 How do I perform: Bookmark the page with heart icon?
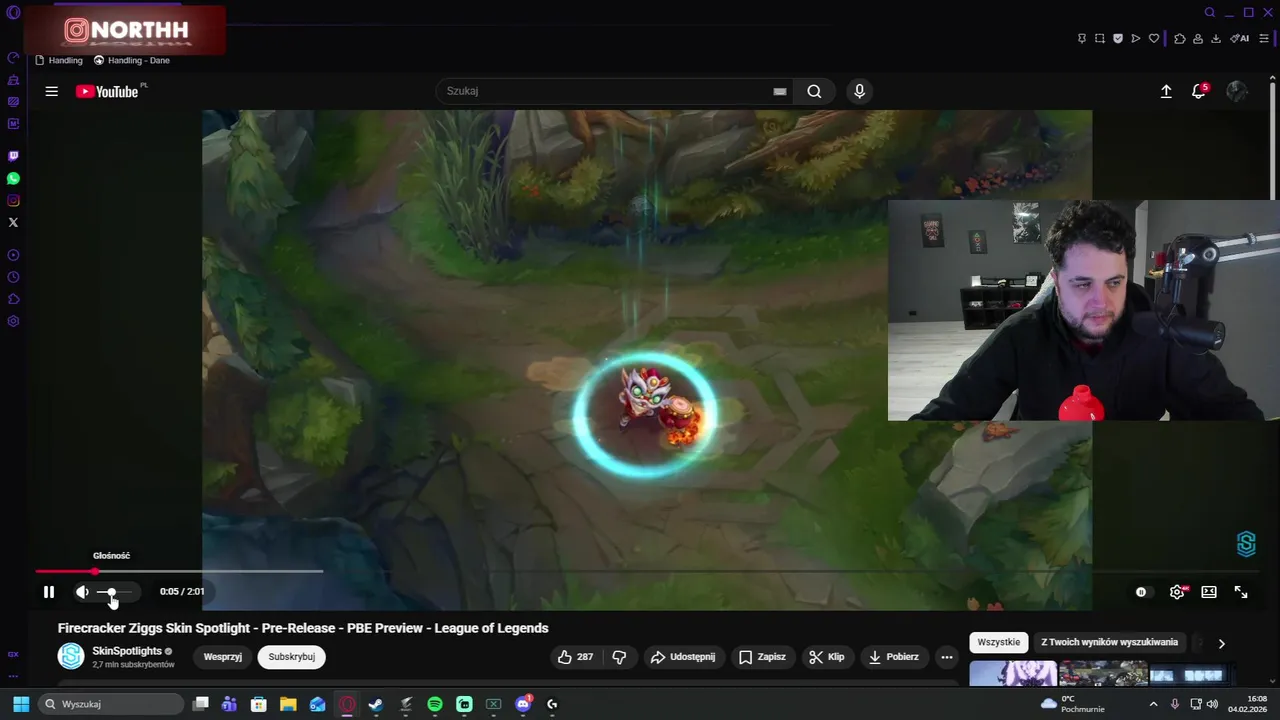1154,38
